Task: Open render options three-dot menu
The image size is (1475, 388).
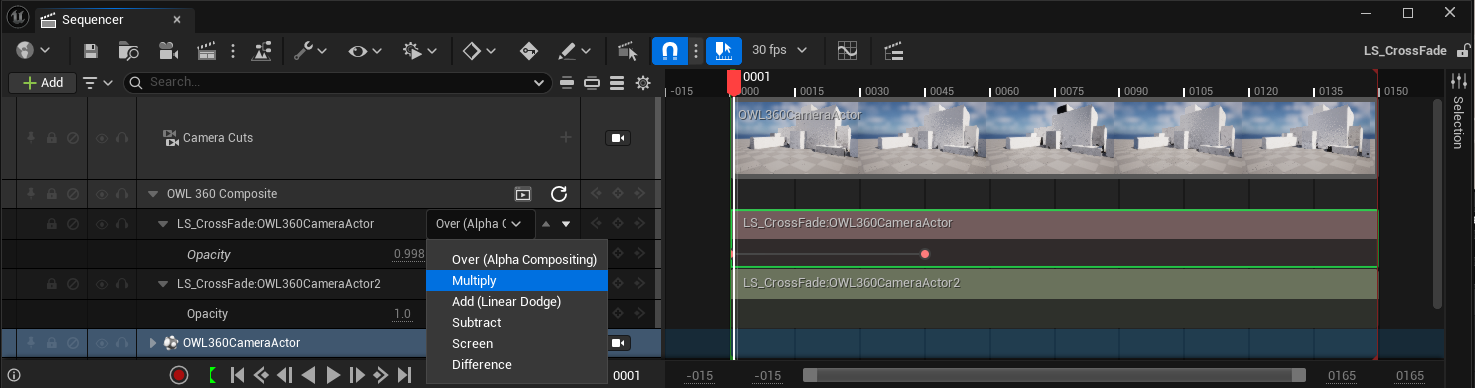Action: tap(233, 50)
